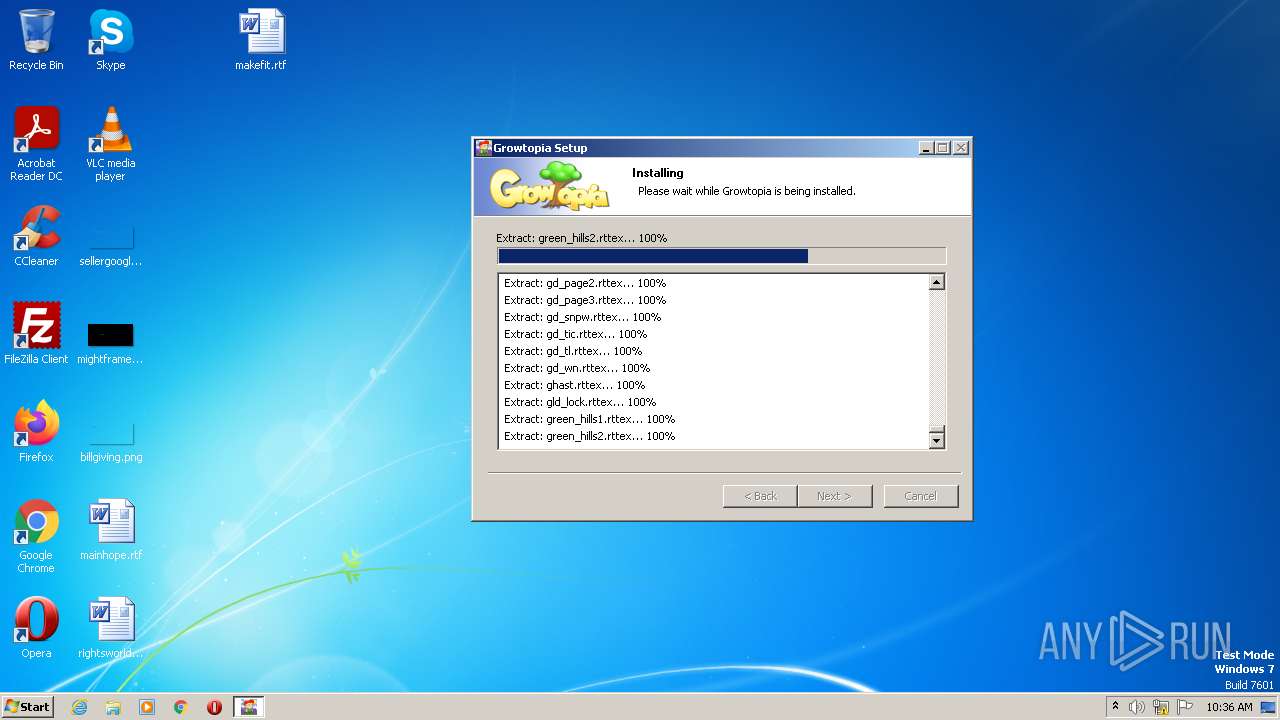Click the log's scroll up arrow
This screenshot has height=720, width=1280.
[x=937, y=283]
